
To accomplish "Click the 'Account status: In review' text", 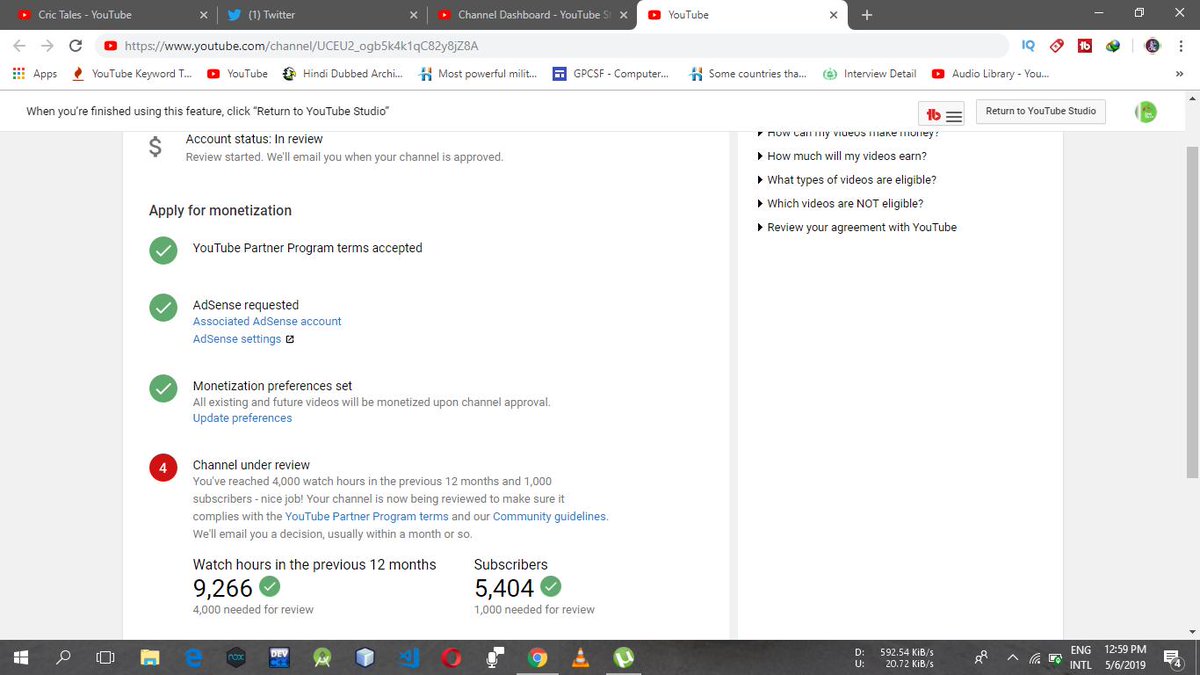I will click(254, 139).
